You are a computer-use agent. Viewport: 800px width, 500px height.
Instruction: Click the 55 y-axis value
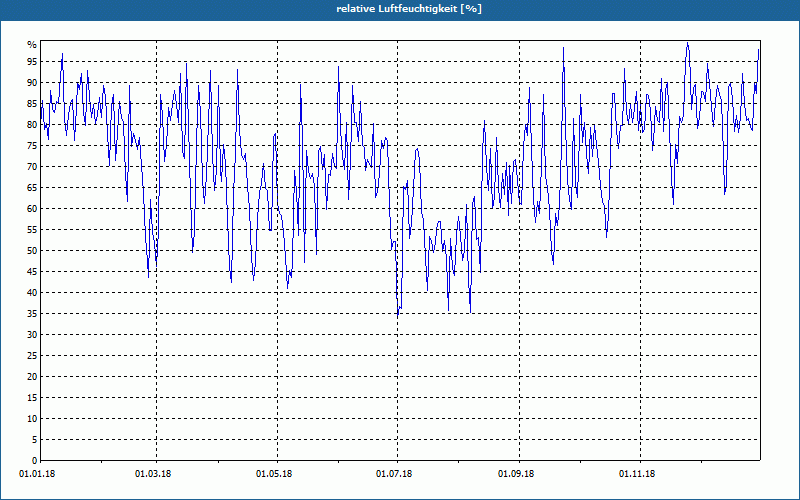32,230
